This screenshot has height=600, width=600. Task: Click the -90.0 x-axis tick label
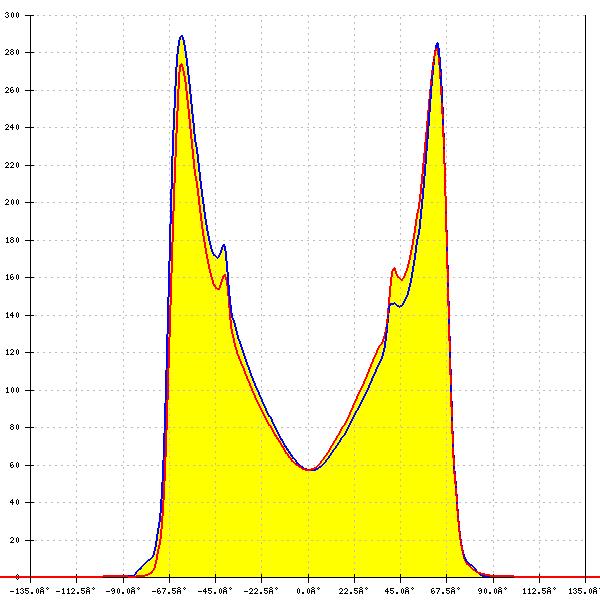coord(123,591)
